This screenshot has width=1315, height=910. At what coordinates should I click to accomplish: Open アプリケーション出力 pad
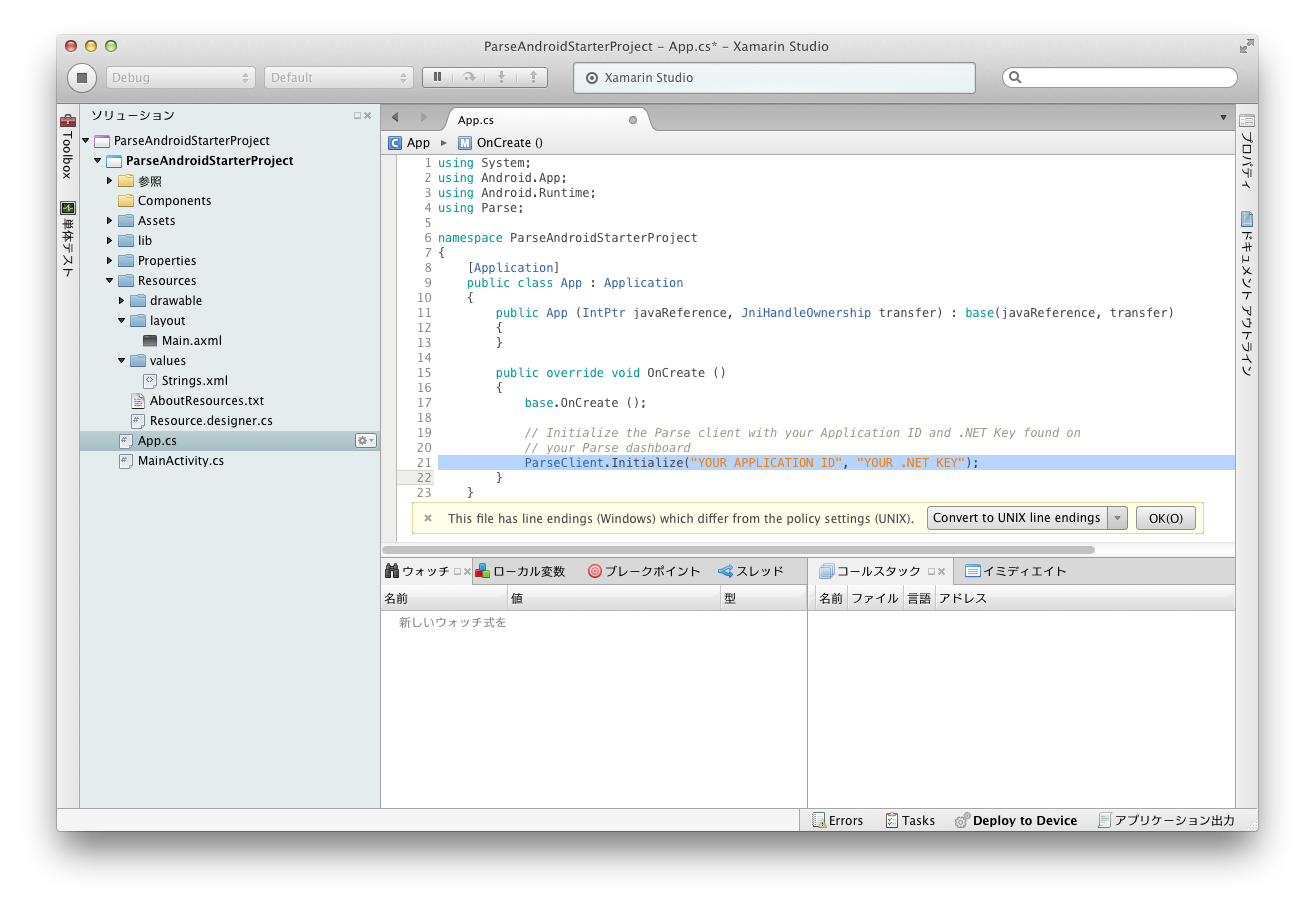[1166, 820]
